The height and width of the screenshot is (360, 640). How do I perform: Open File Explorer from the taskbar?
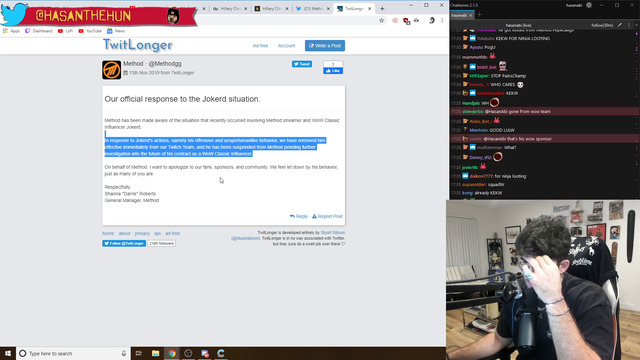pyautogui.click(x=156, y=353)
